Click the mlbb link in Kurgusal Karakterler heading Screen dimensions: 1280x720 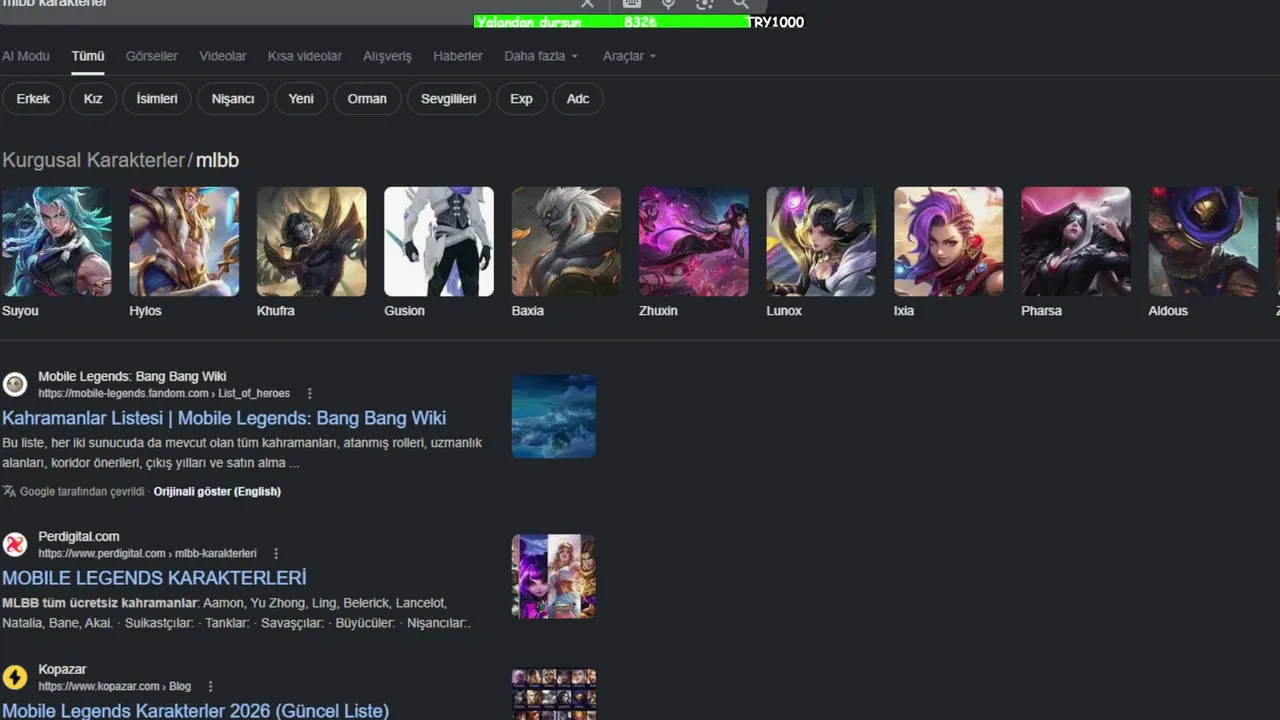point(217,160)
